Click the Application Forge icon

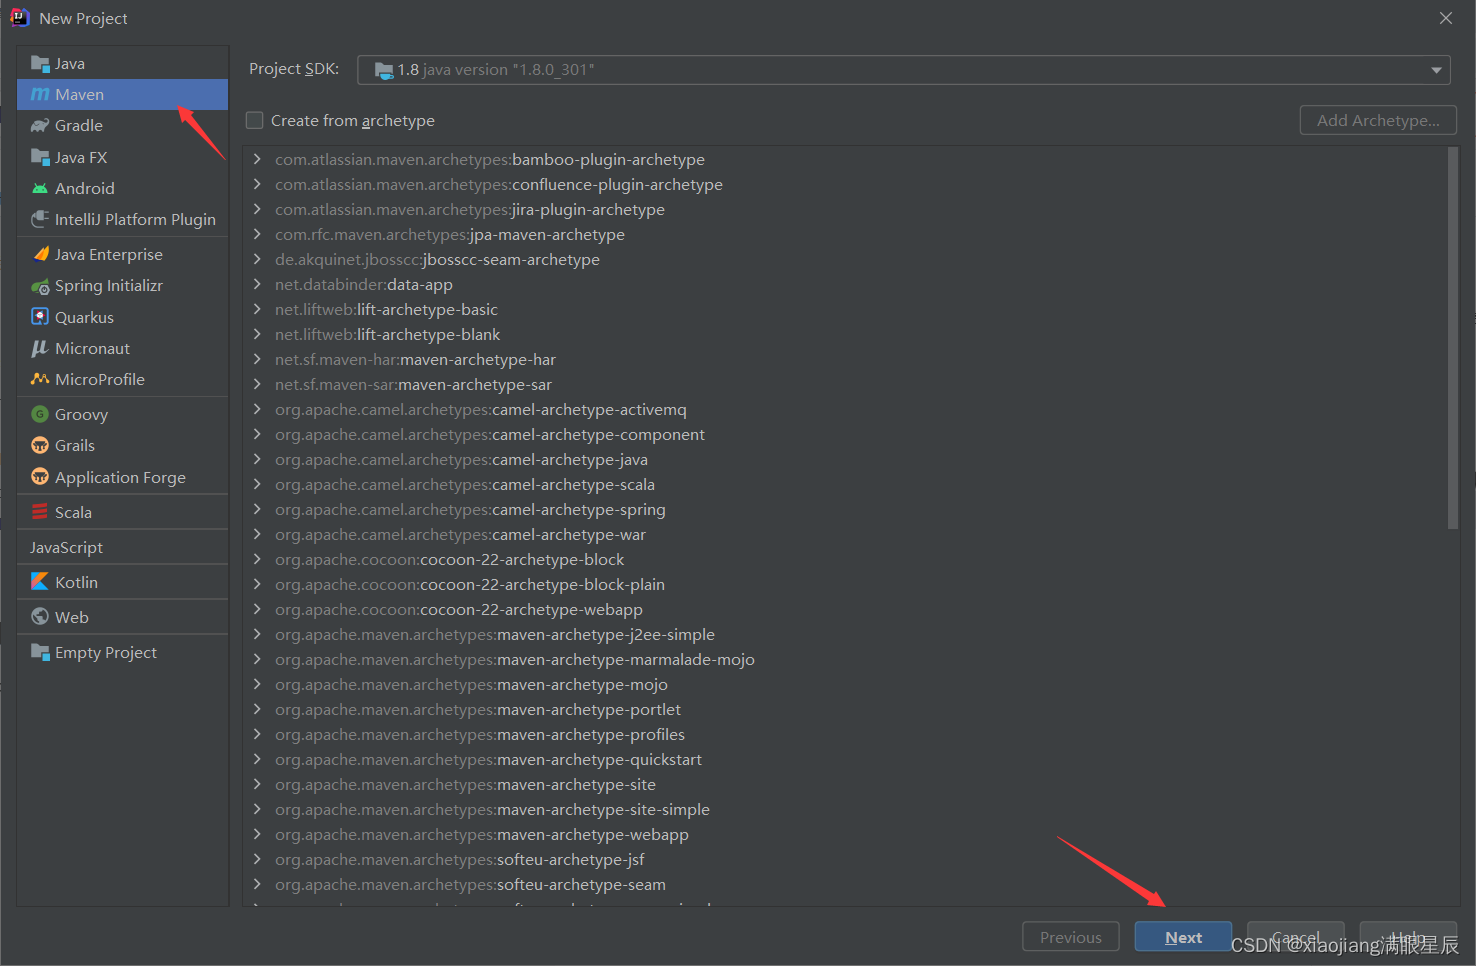coord(40,477)
